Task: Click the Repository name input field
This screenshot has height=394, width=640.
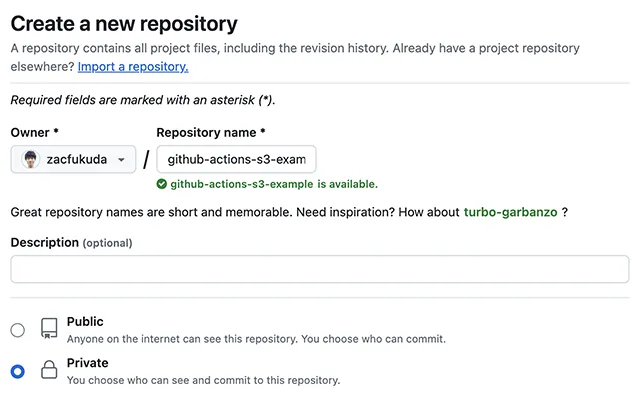Action: point(236,159)
